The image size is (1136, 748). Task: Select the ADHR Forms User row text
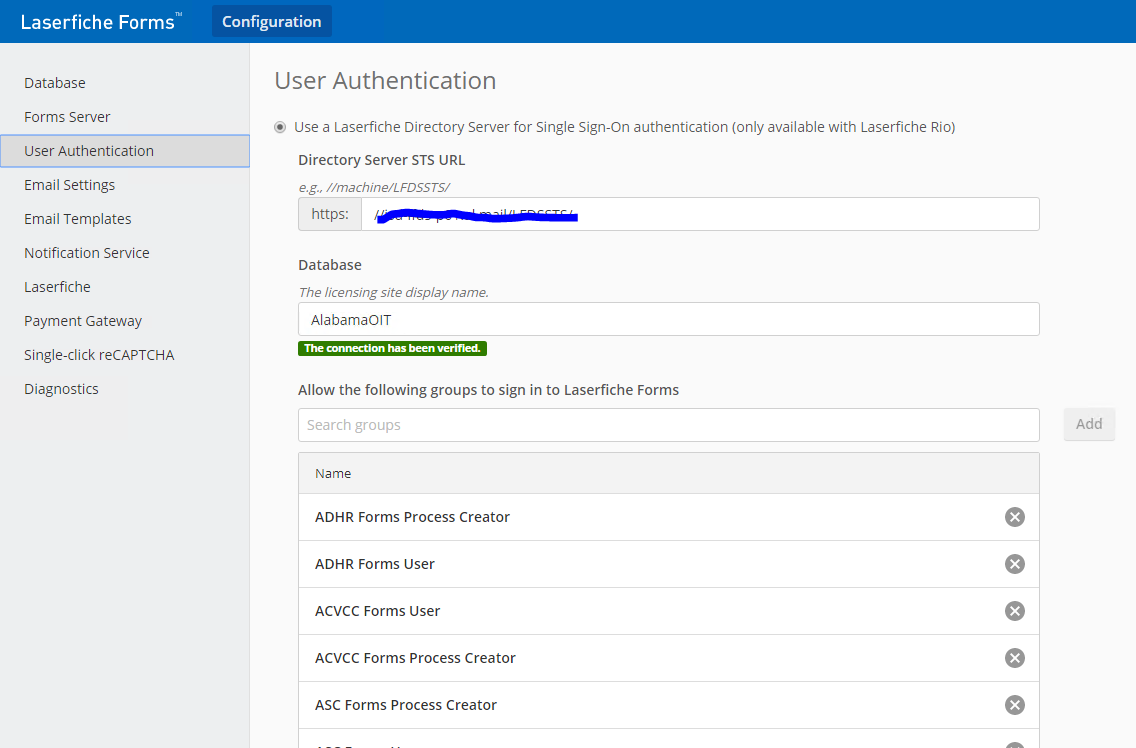pyautogui.click(x=375, y=564)
